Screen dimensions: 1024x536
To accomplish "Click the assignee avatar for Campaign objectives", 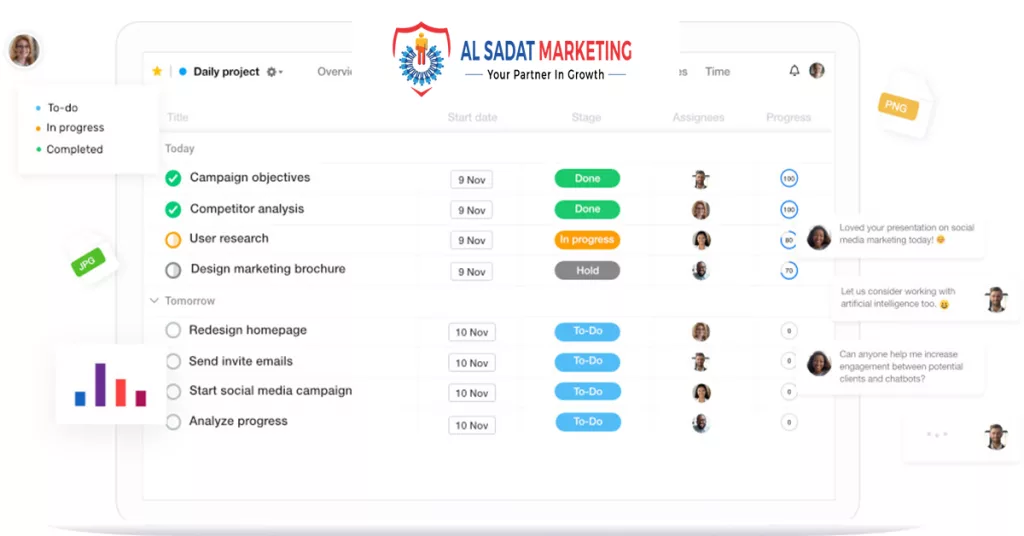I will coord(701,179).
